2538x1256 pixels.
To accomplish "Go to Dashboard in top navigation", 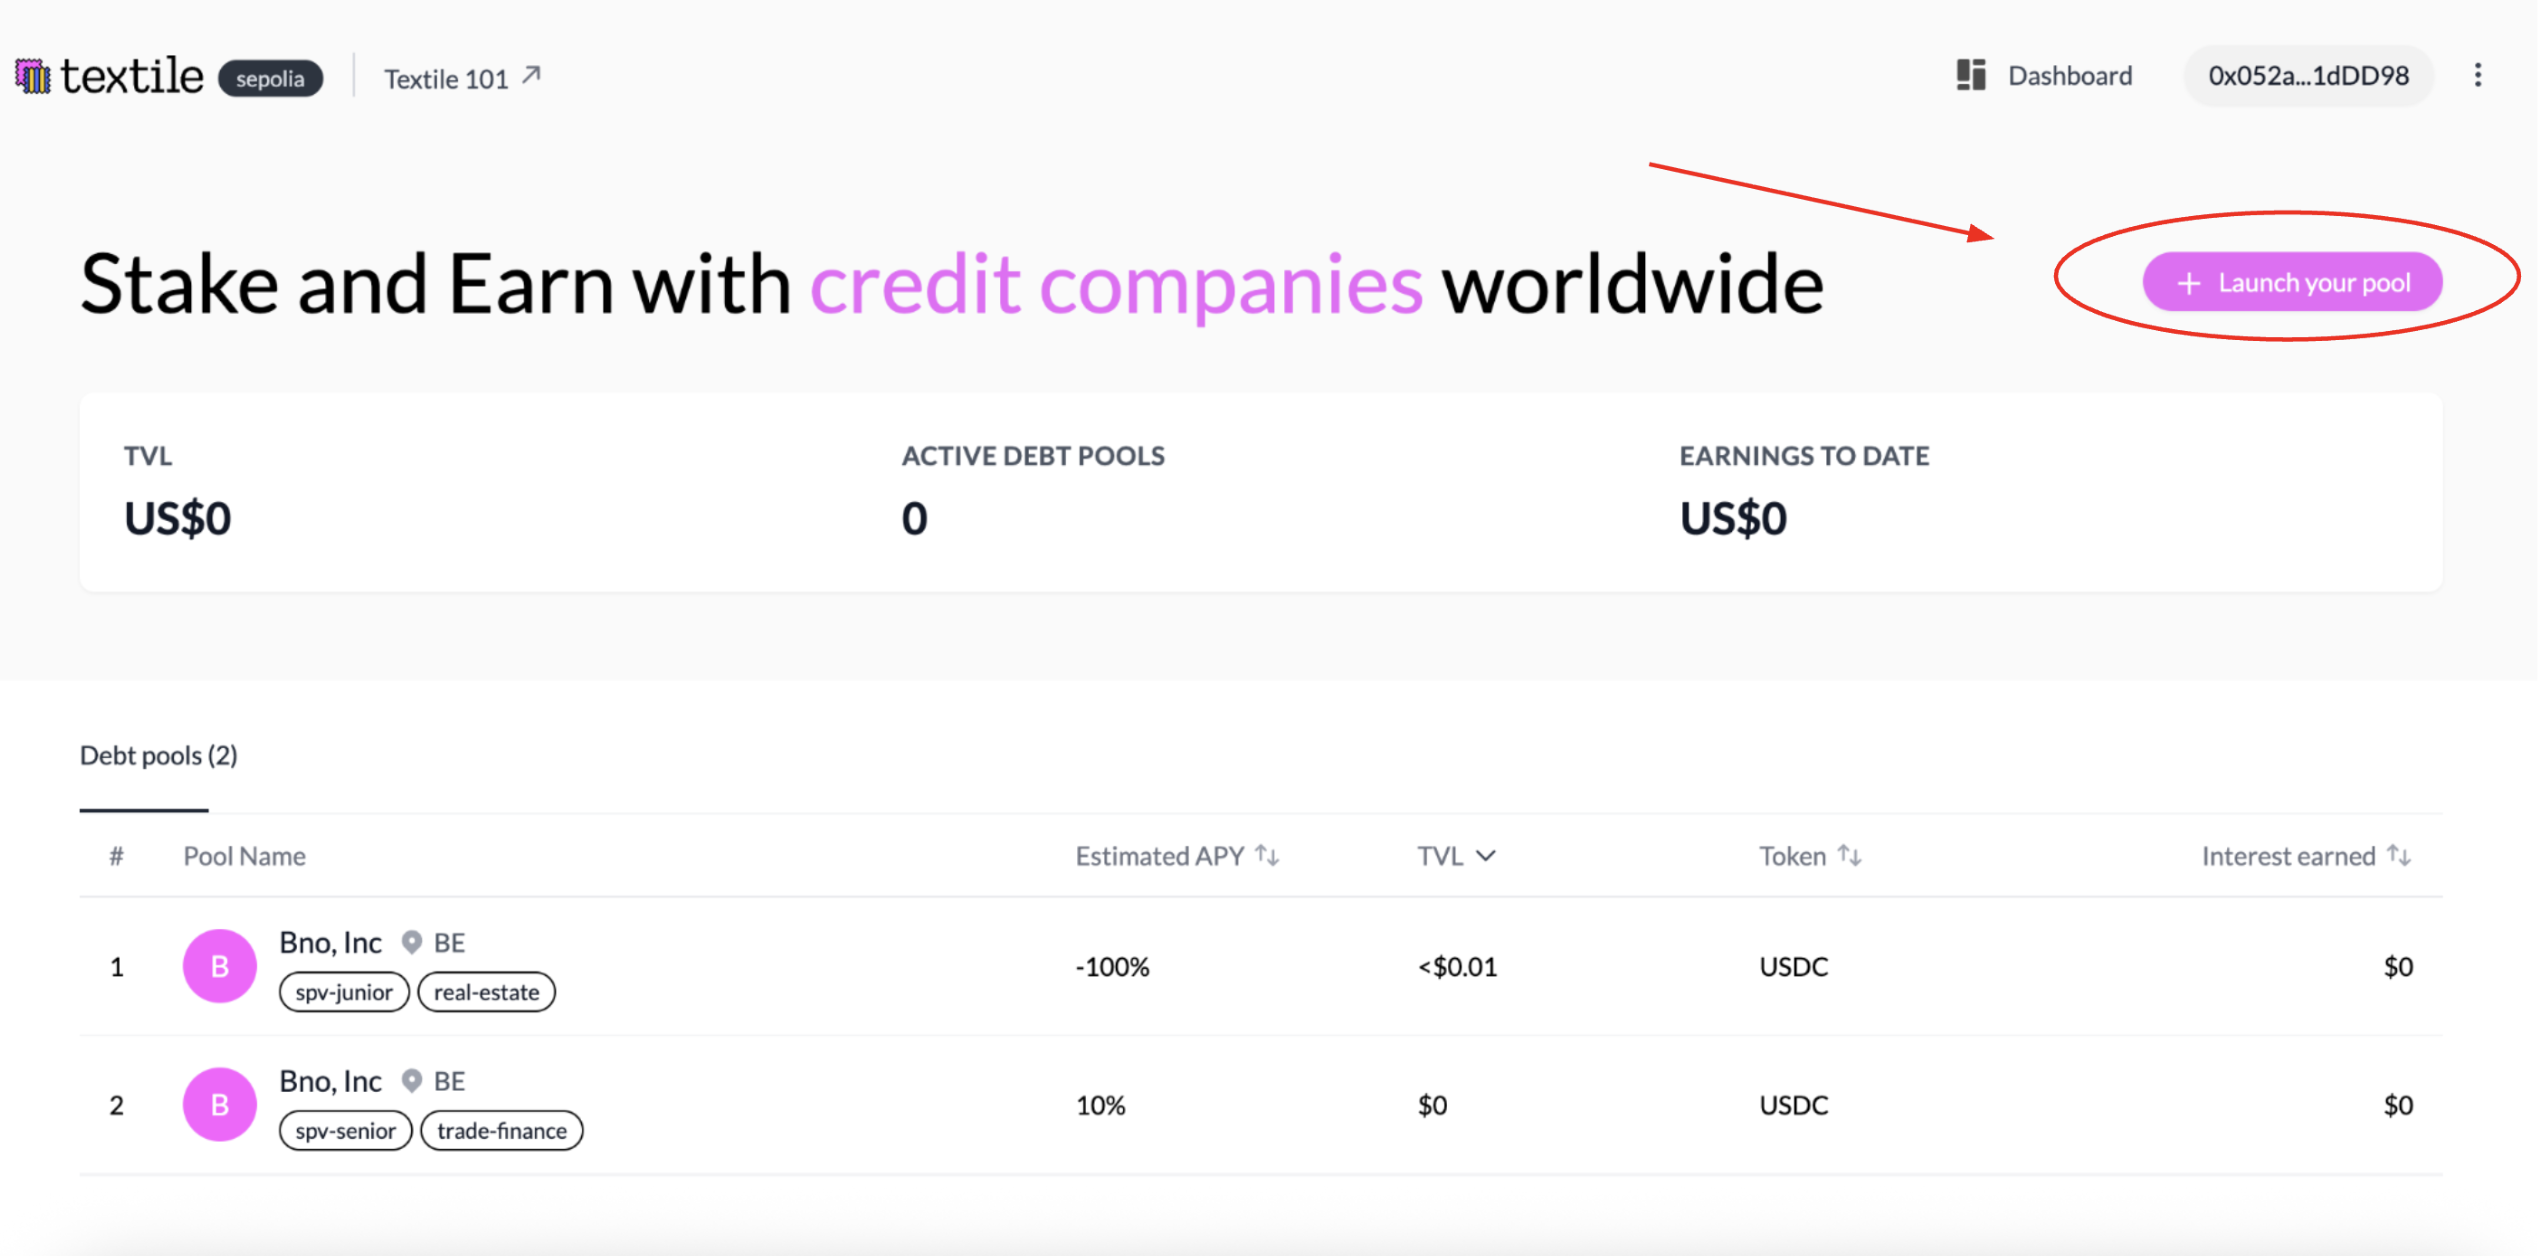I will [x=2069, y=76].
